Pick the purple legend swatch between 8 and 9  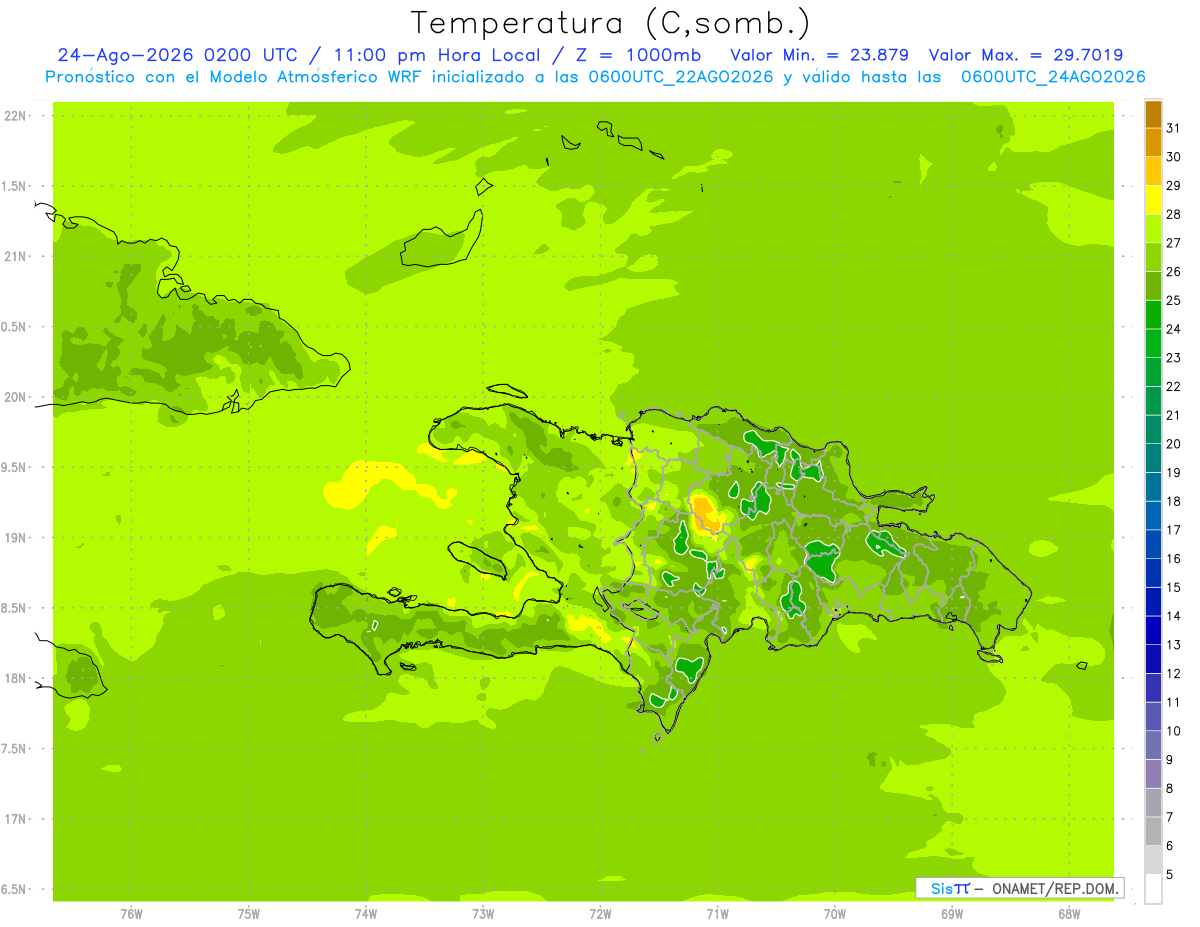pos(1153,774)
